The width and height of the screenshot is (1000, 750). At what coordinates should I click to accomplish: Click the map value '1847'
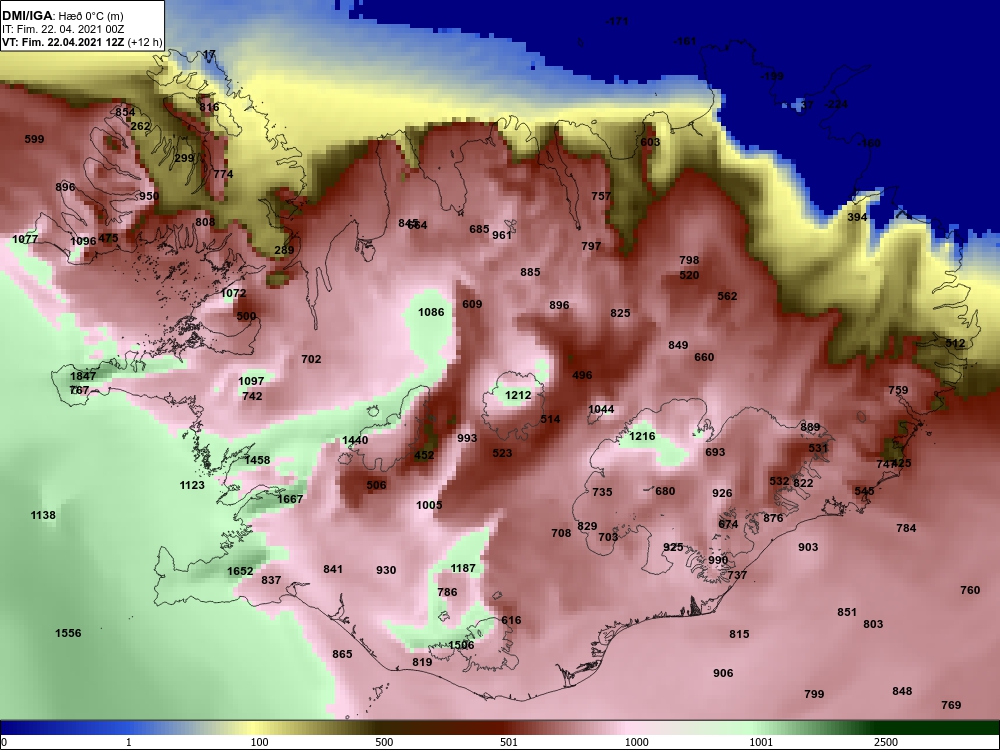coord(83,376)
